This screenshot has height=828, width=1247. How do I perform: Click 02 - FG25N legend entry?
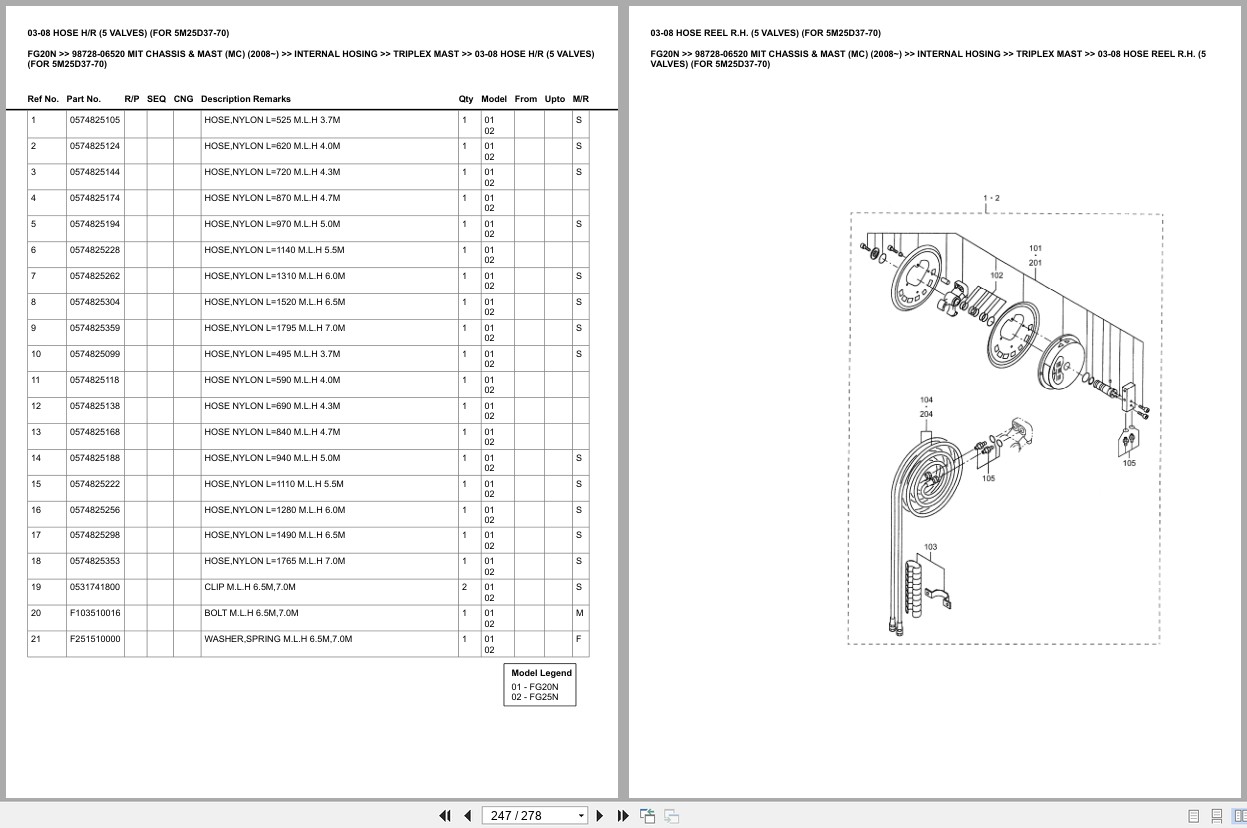coord(535,697)
